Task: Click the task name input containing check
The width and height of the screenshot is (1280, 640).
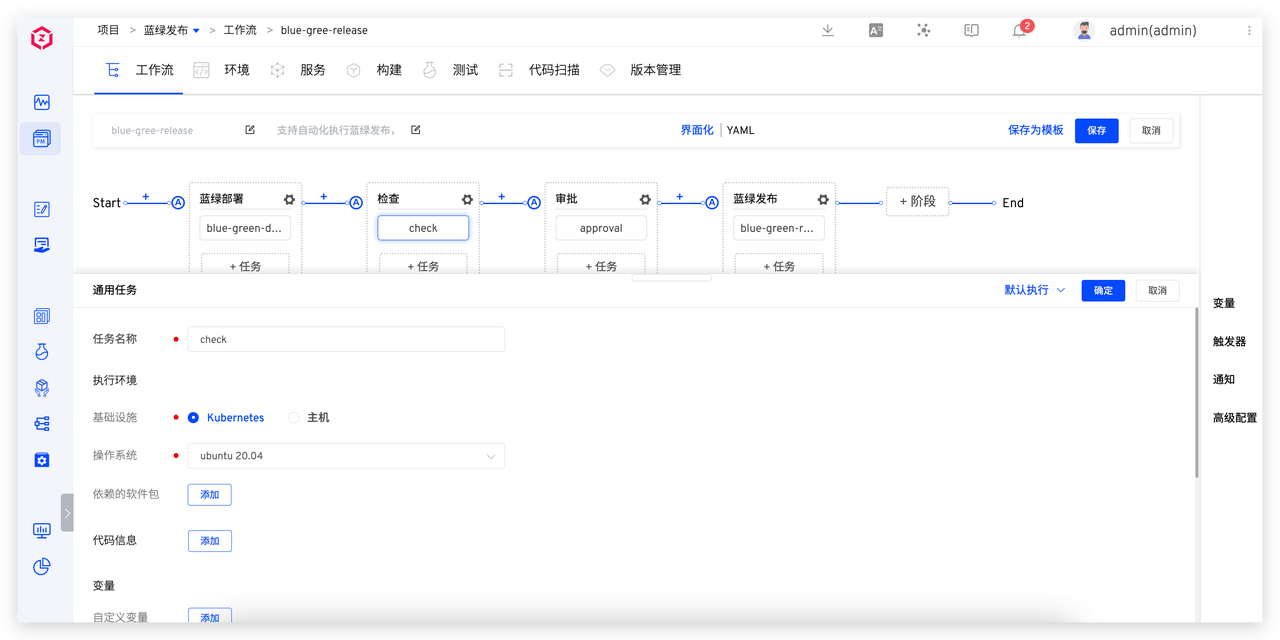Action: click(345, 339)
